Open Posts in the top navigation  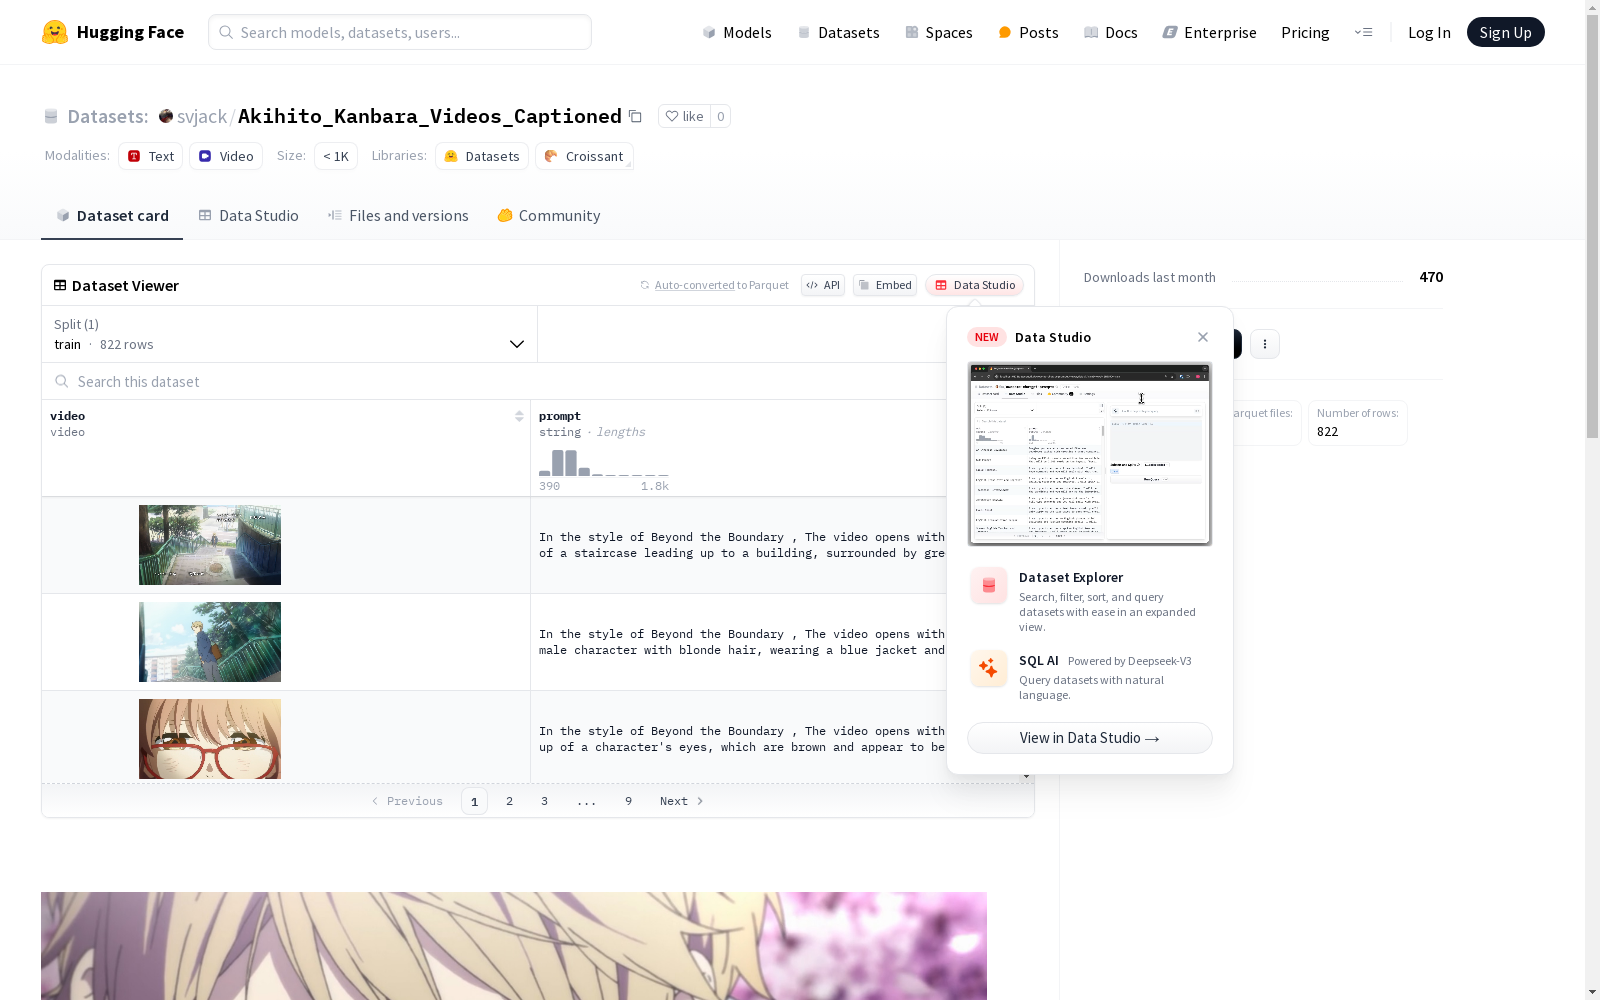point(1029,32)
